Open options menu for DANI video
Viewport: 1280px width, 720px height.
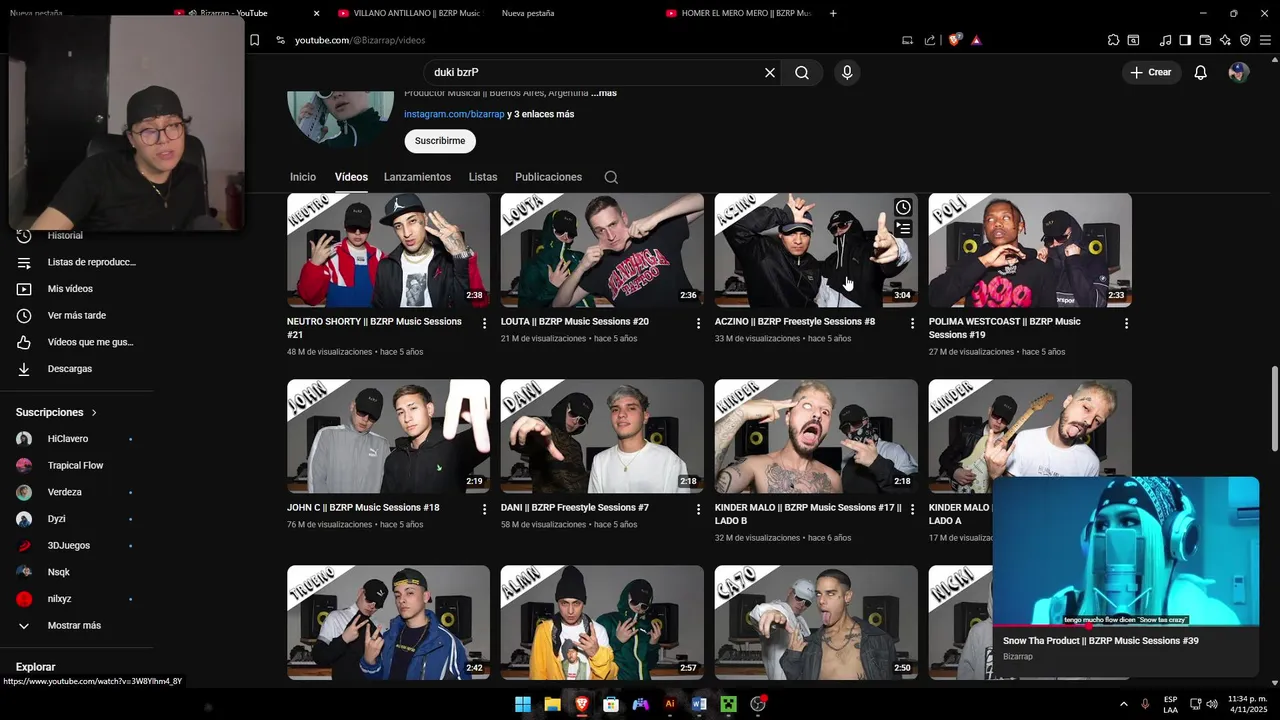pyautogui.click(x=698, y=509)
